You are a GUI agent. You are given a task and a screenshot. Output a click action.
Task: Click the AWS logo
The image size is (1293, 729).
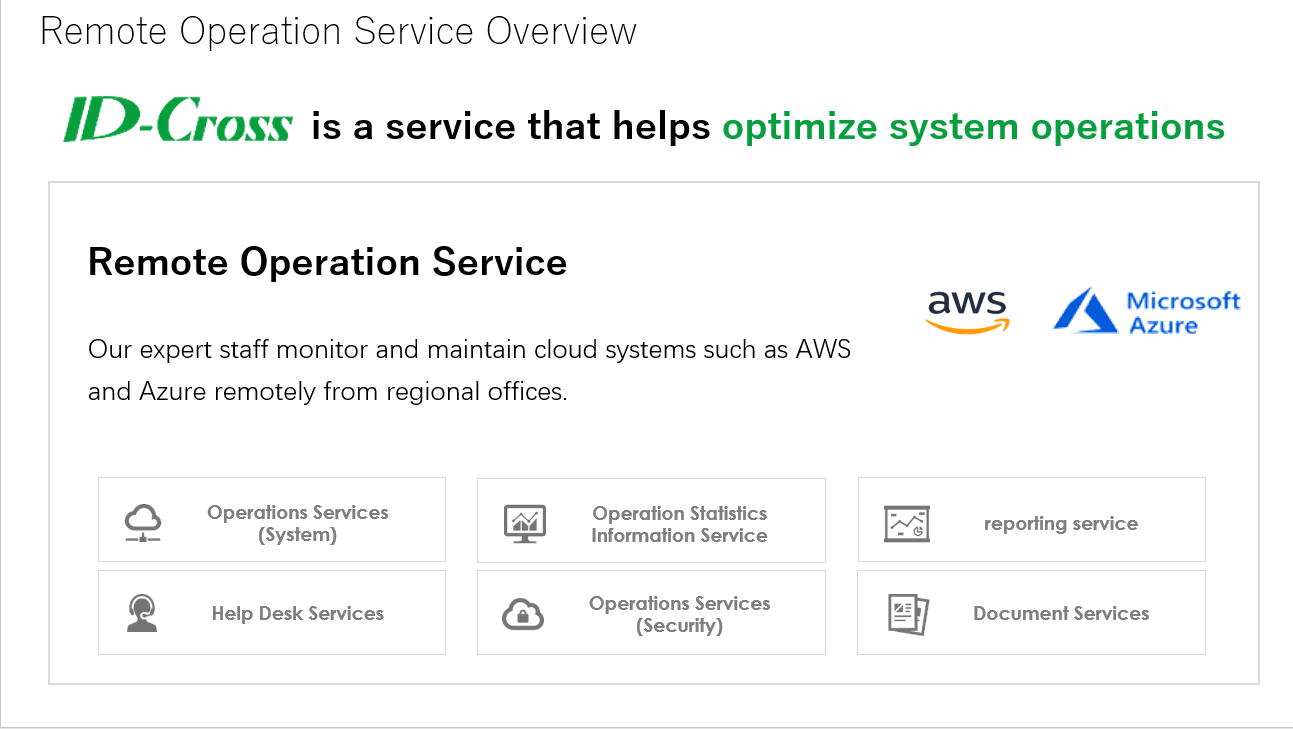point(968,312)
